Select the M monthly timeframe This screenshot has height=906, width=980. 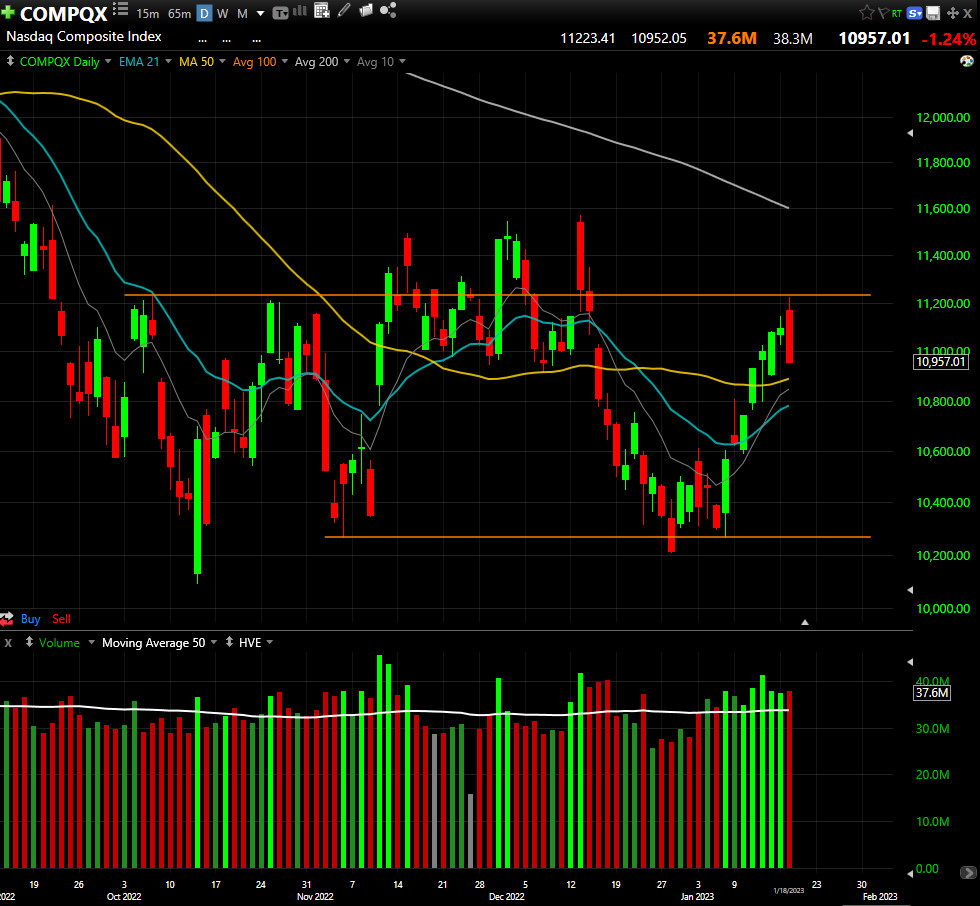point(242,13)
